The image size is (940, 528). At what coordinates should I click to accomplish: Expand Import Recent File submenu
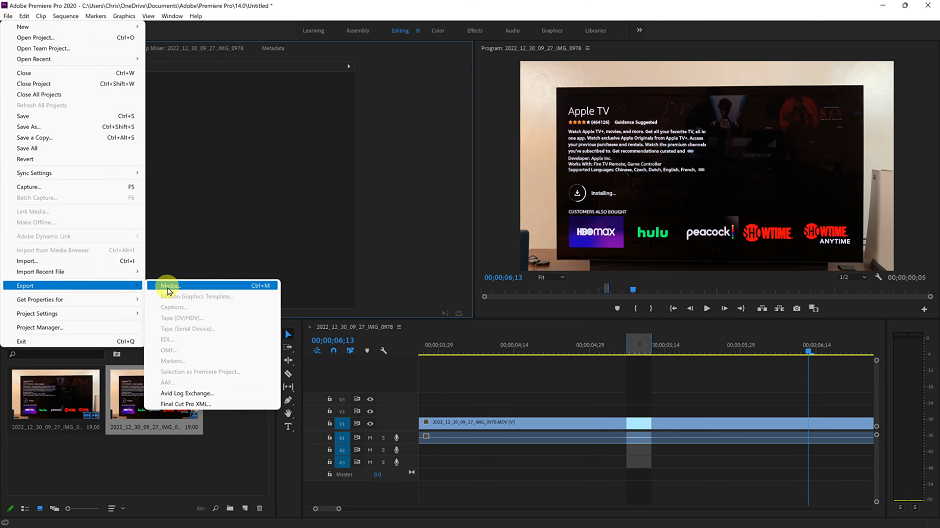pyautogui.click(x=72, y=271)
